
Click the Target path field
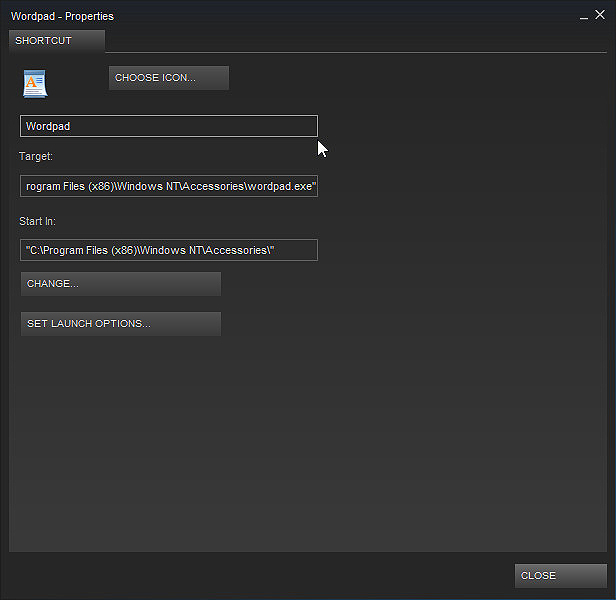pos(169,186)
